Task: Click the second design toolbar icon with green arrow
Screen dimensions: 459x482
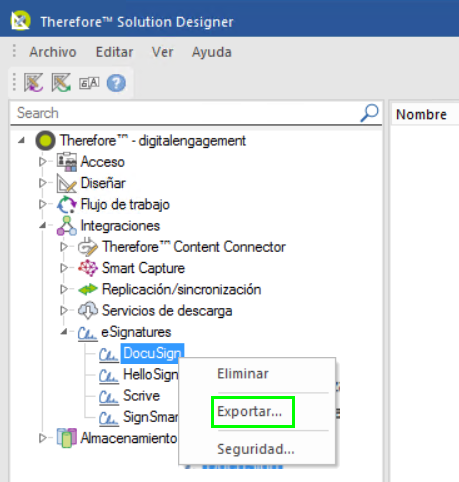Action: (61, 82)
